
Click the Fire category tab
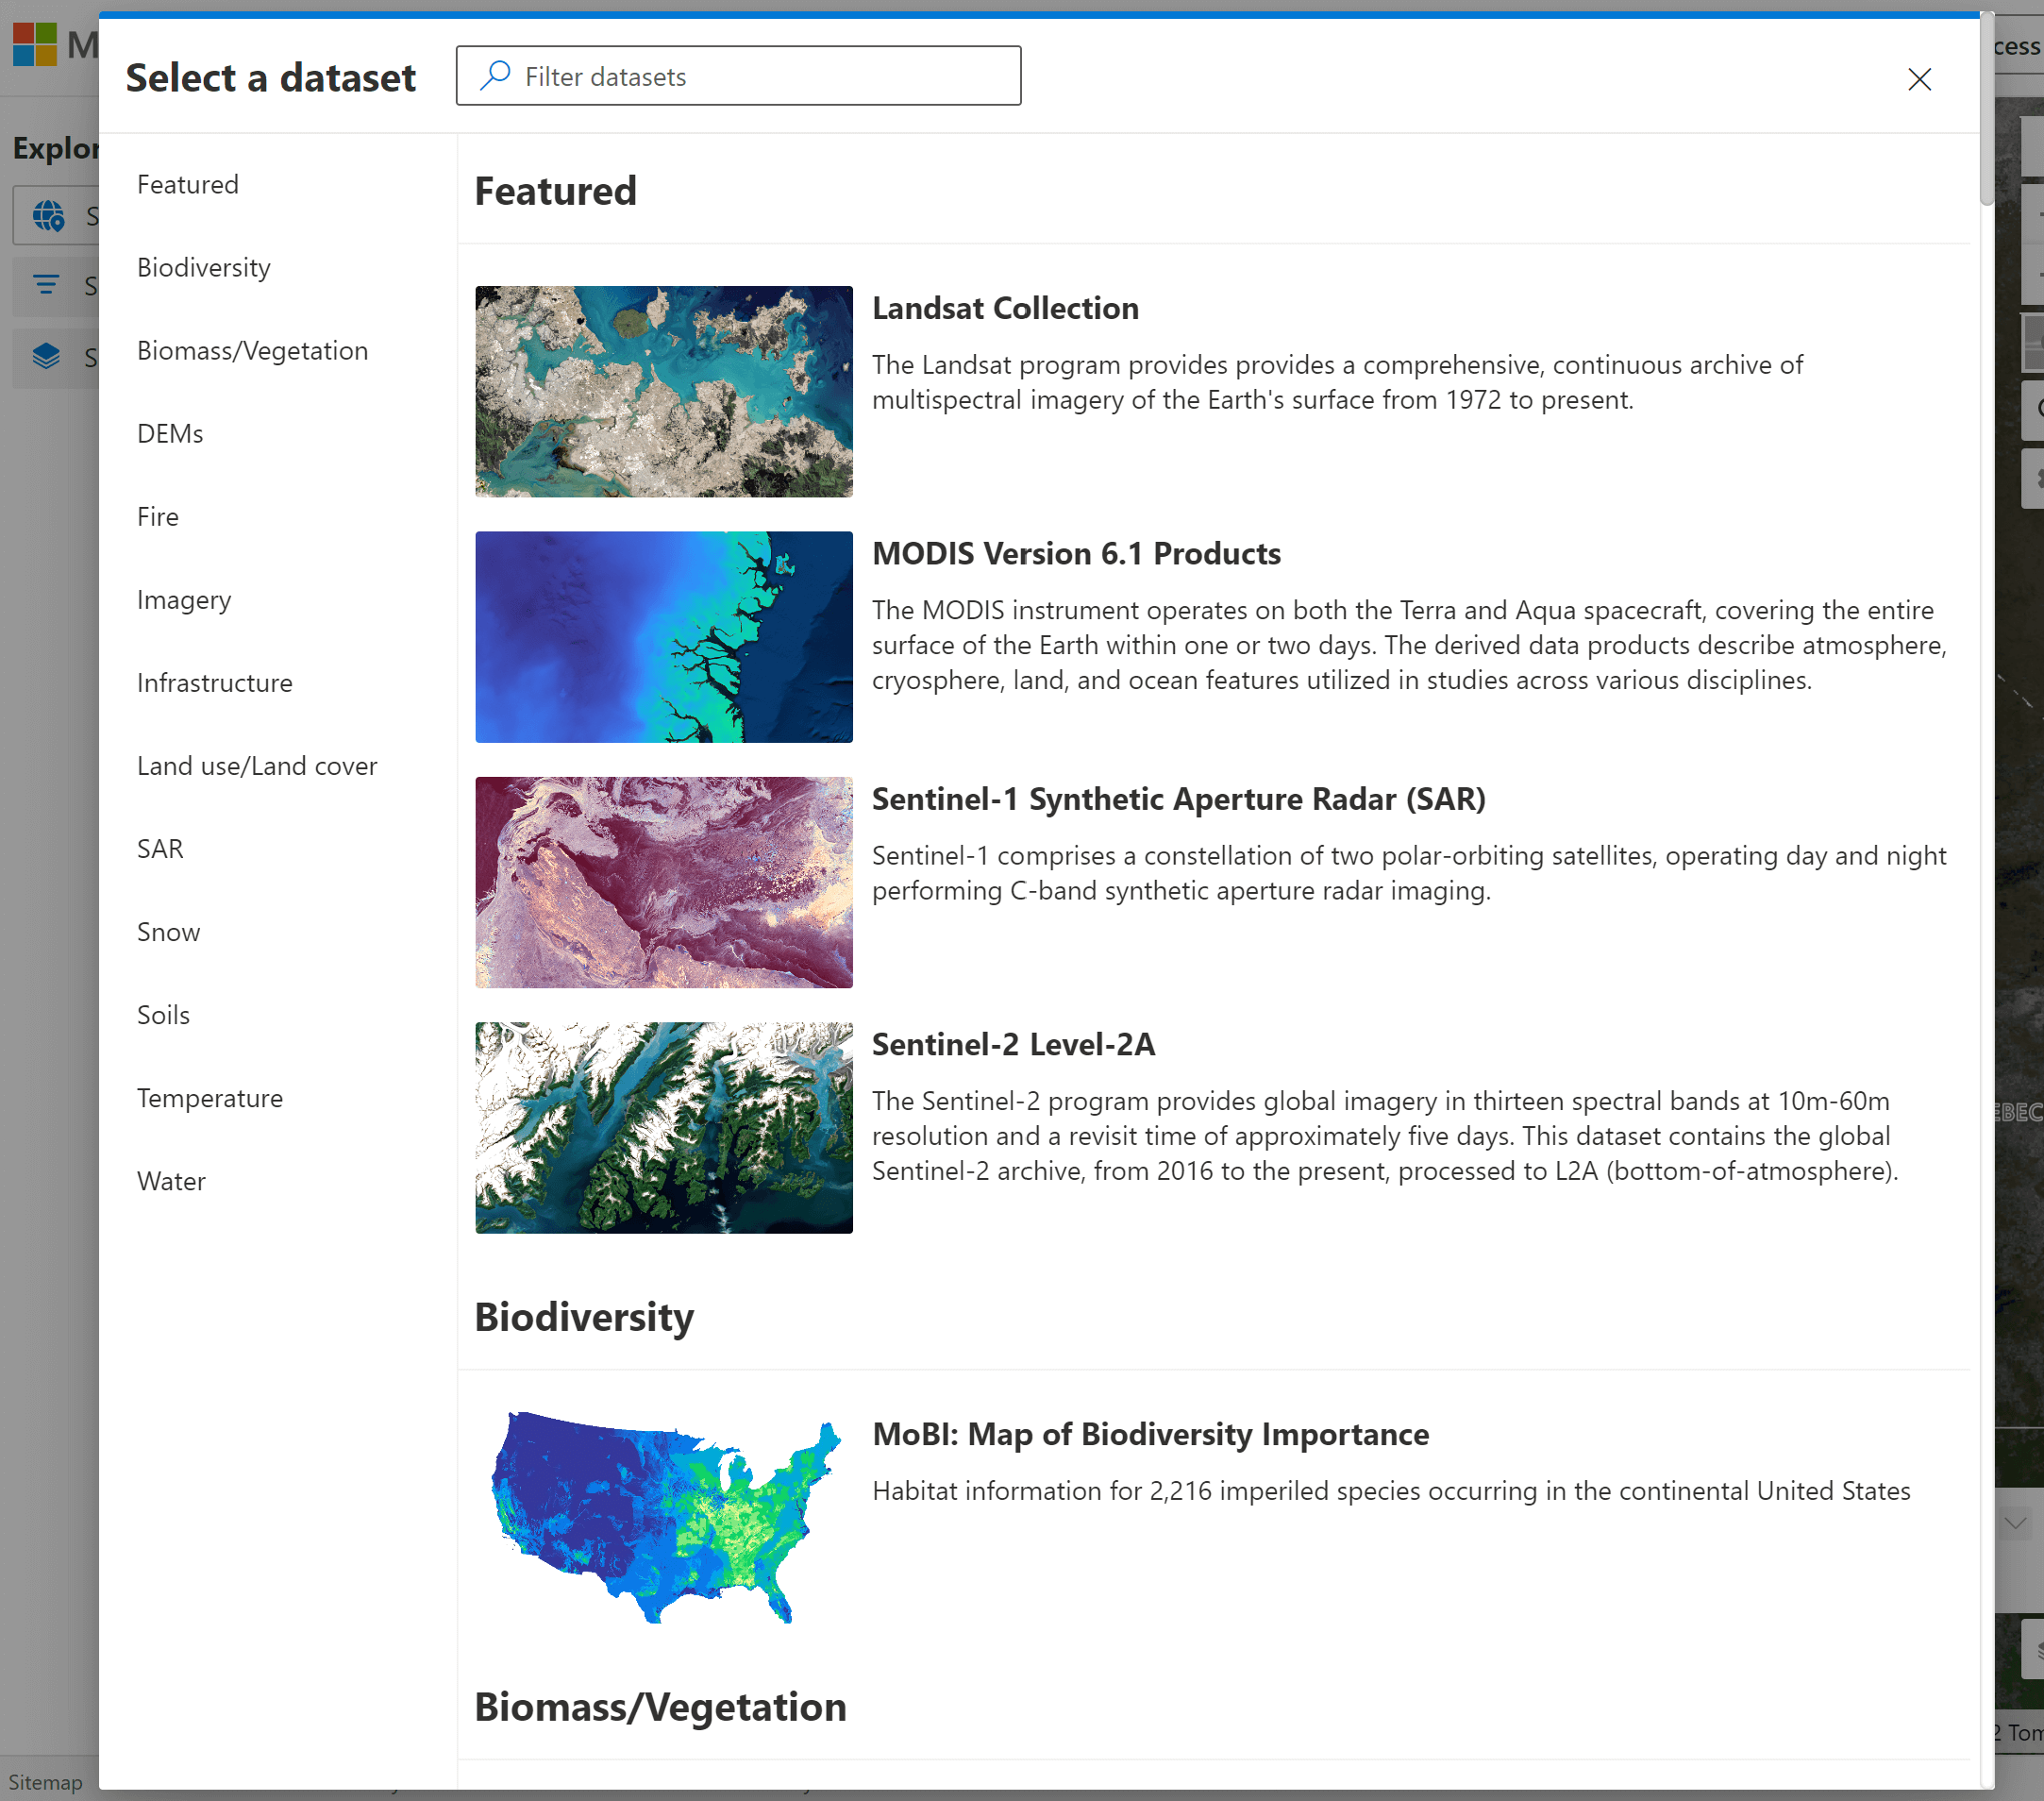tap(159, 514)
